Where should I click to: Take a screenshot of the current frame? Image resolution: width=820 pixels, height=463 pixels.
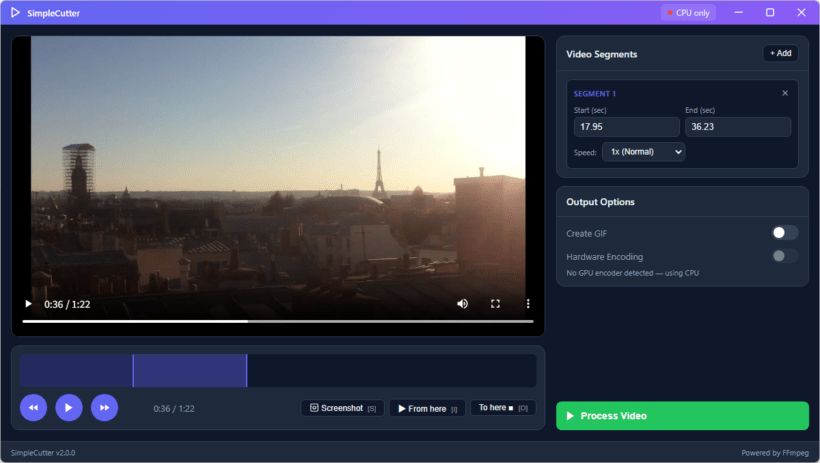pos(342,408)
